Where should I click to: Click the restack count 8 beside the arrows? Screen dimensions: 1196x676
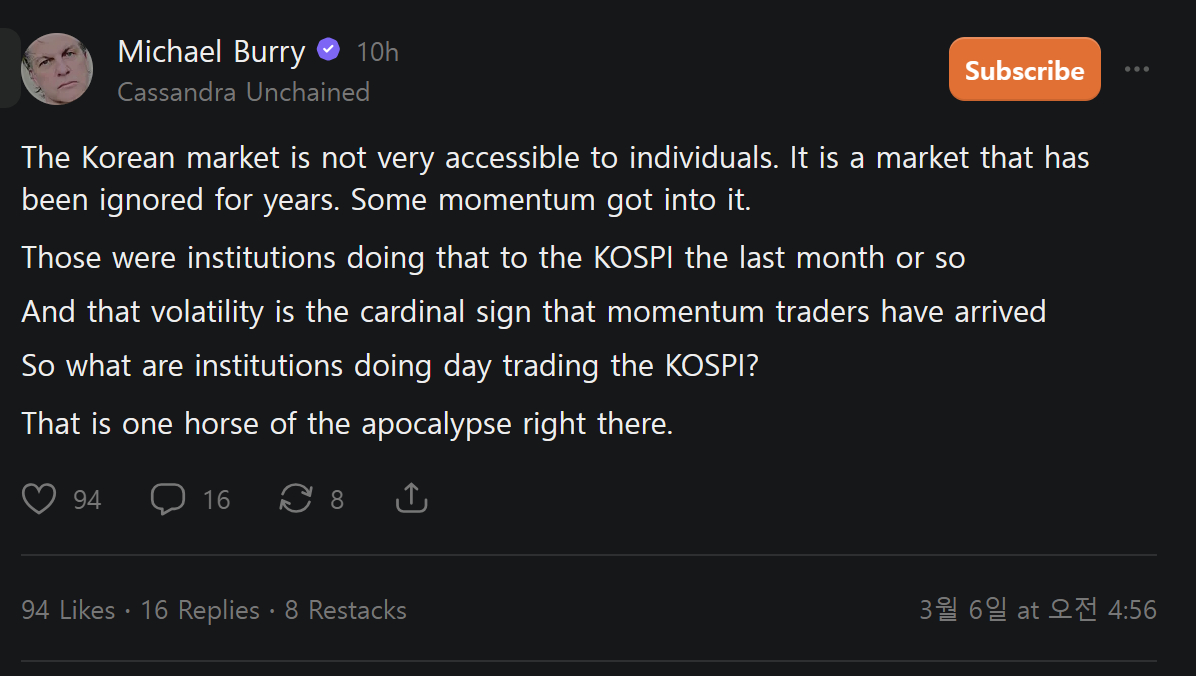pyautogui.click(x=337, y=499)
